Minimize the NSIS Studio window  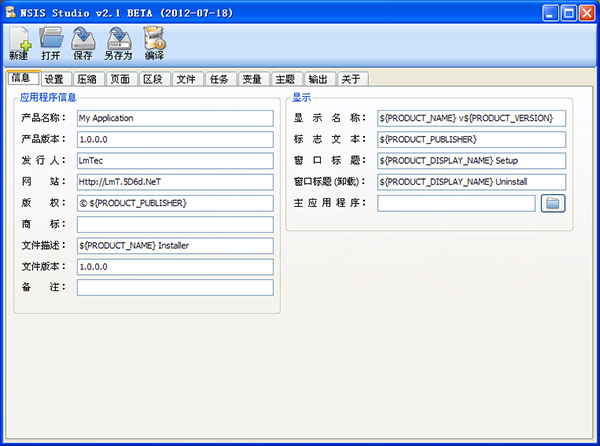pyautogui.click(x=550, y=13)
